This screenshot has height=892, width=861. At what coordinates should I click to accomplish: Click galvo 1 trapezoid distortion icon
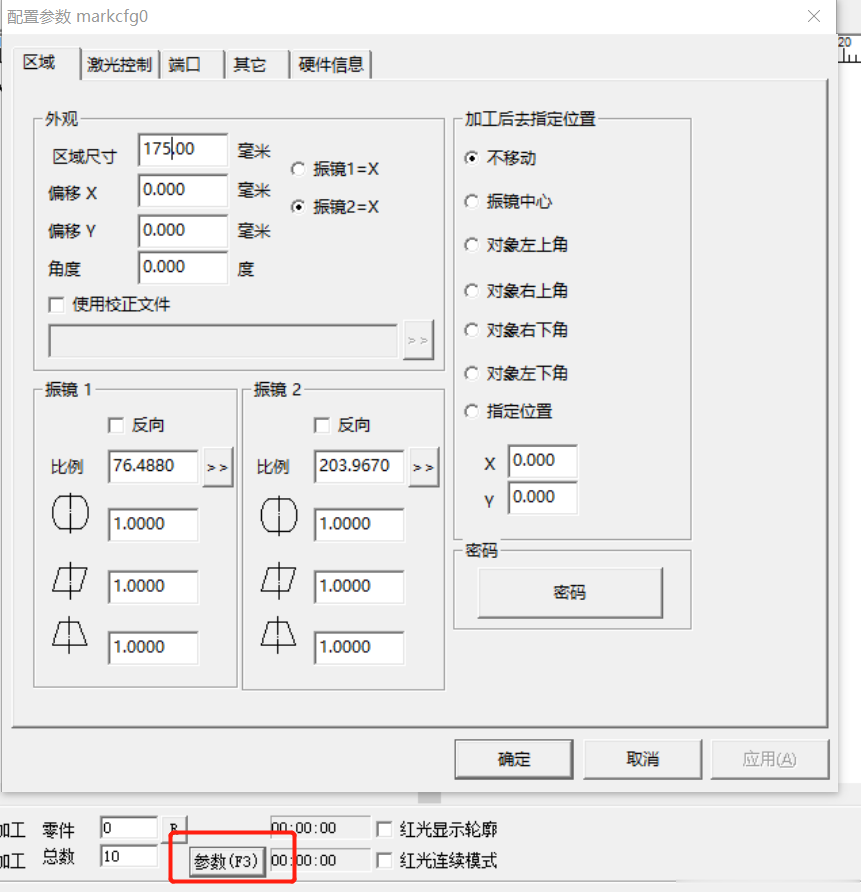point(69,635)
